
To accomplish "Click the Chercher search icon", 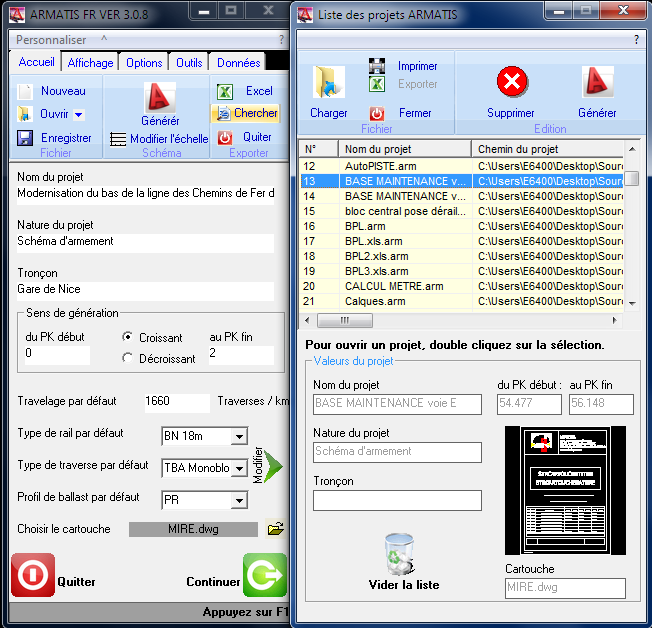I will 224,114.
